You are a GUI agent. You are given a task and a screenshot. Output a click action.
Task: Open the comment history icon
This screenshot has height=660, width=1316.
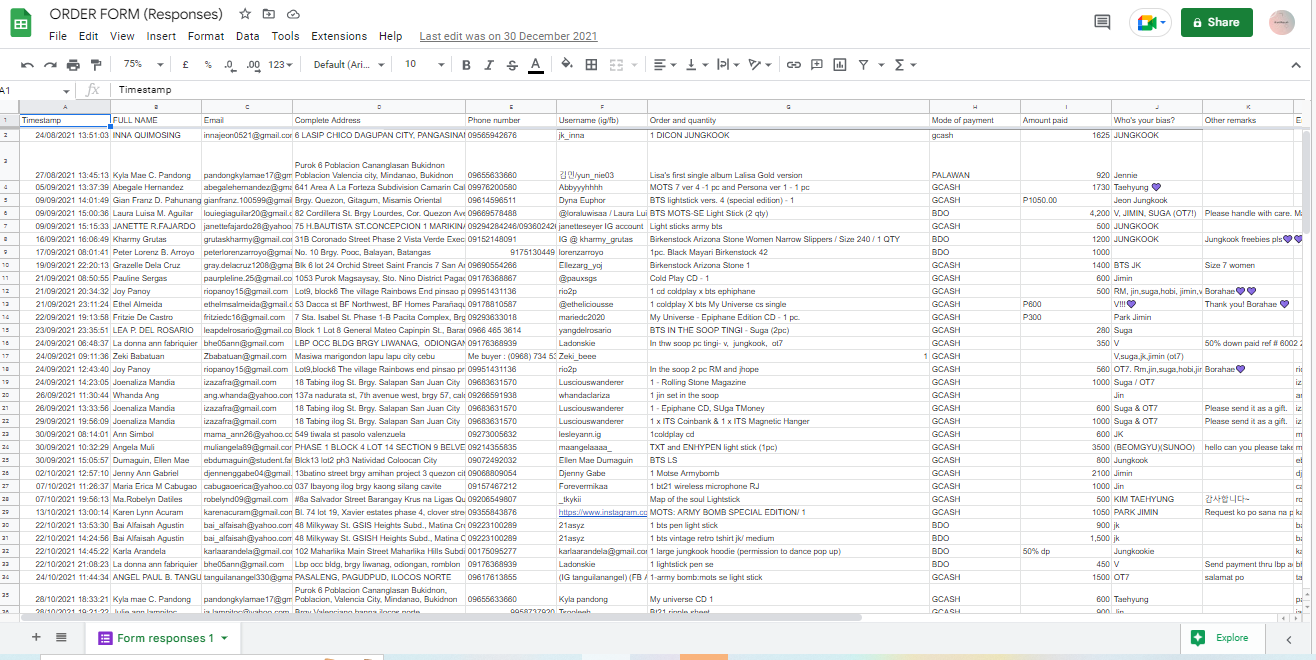click(x=1102, y=22)
